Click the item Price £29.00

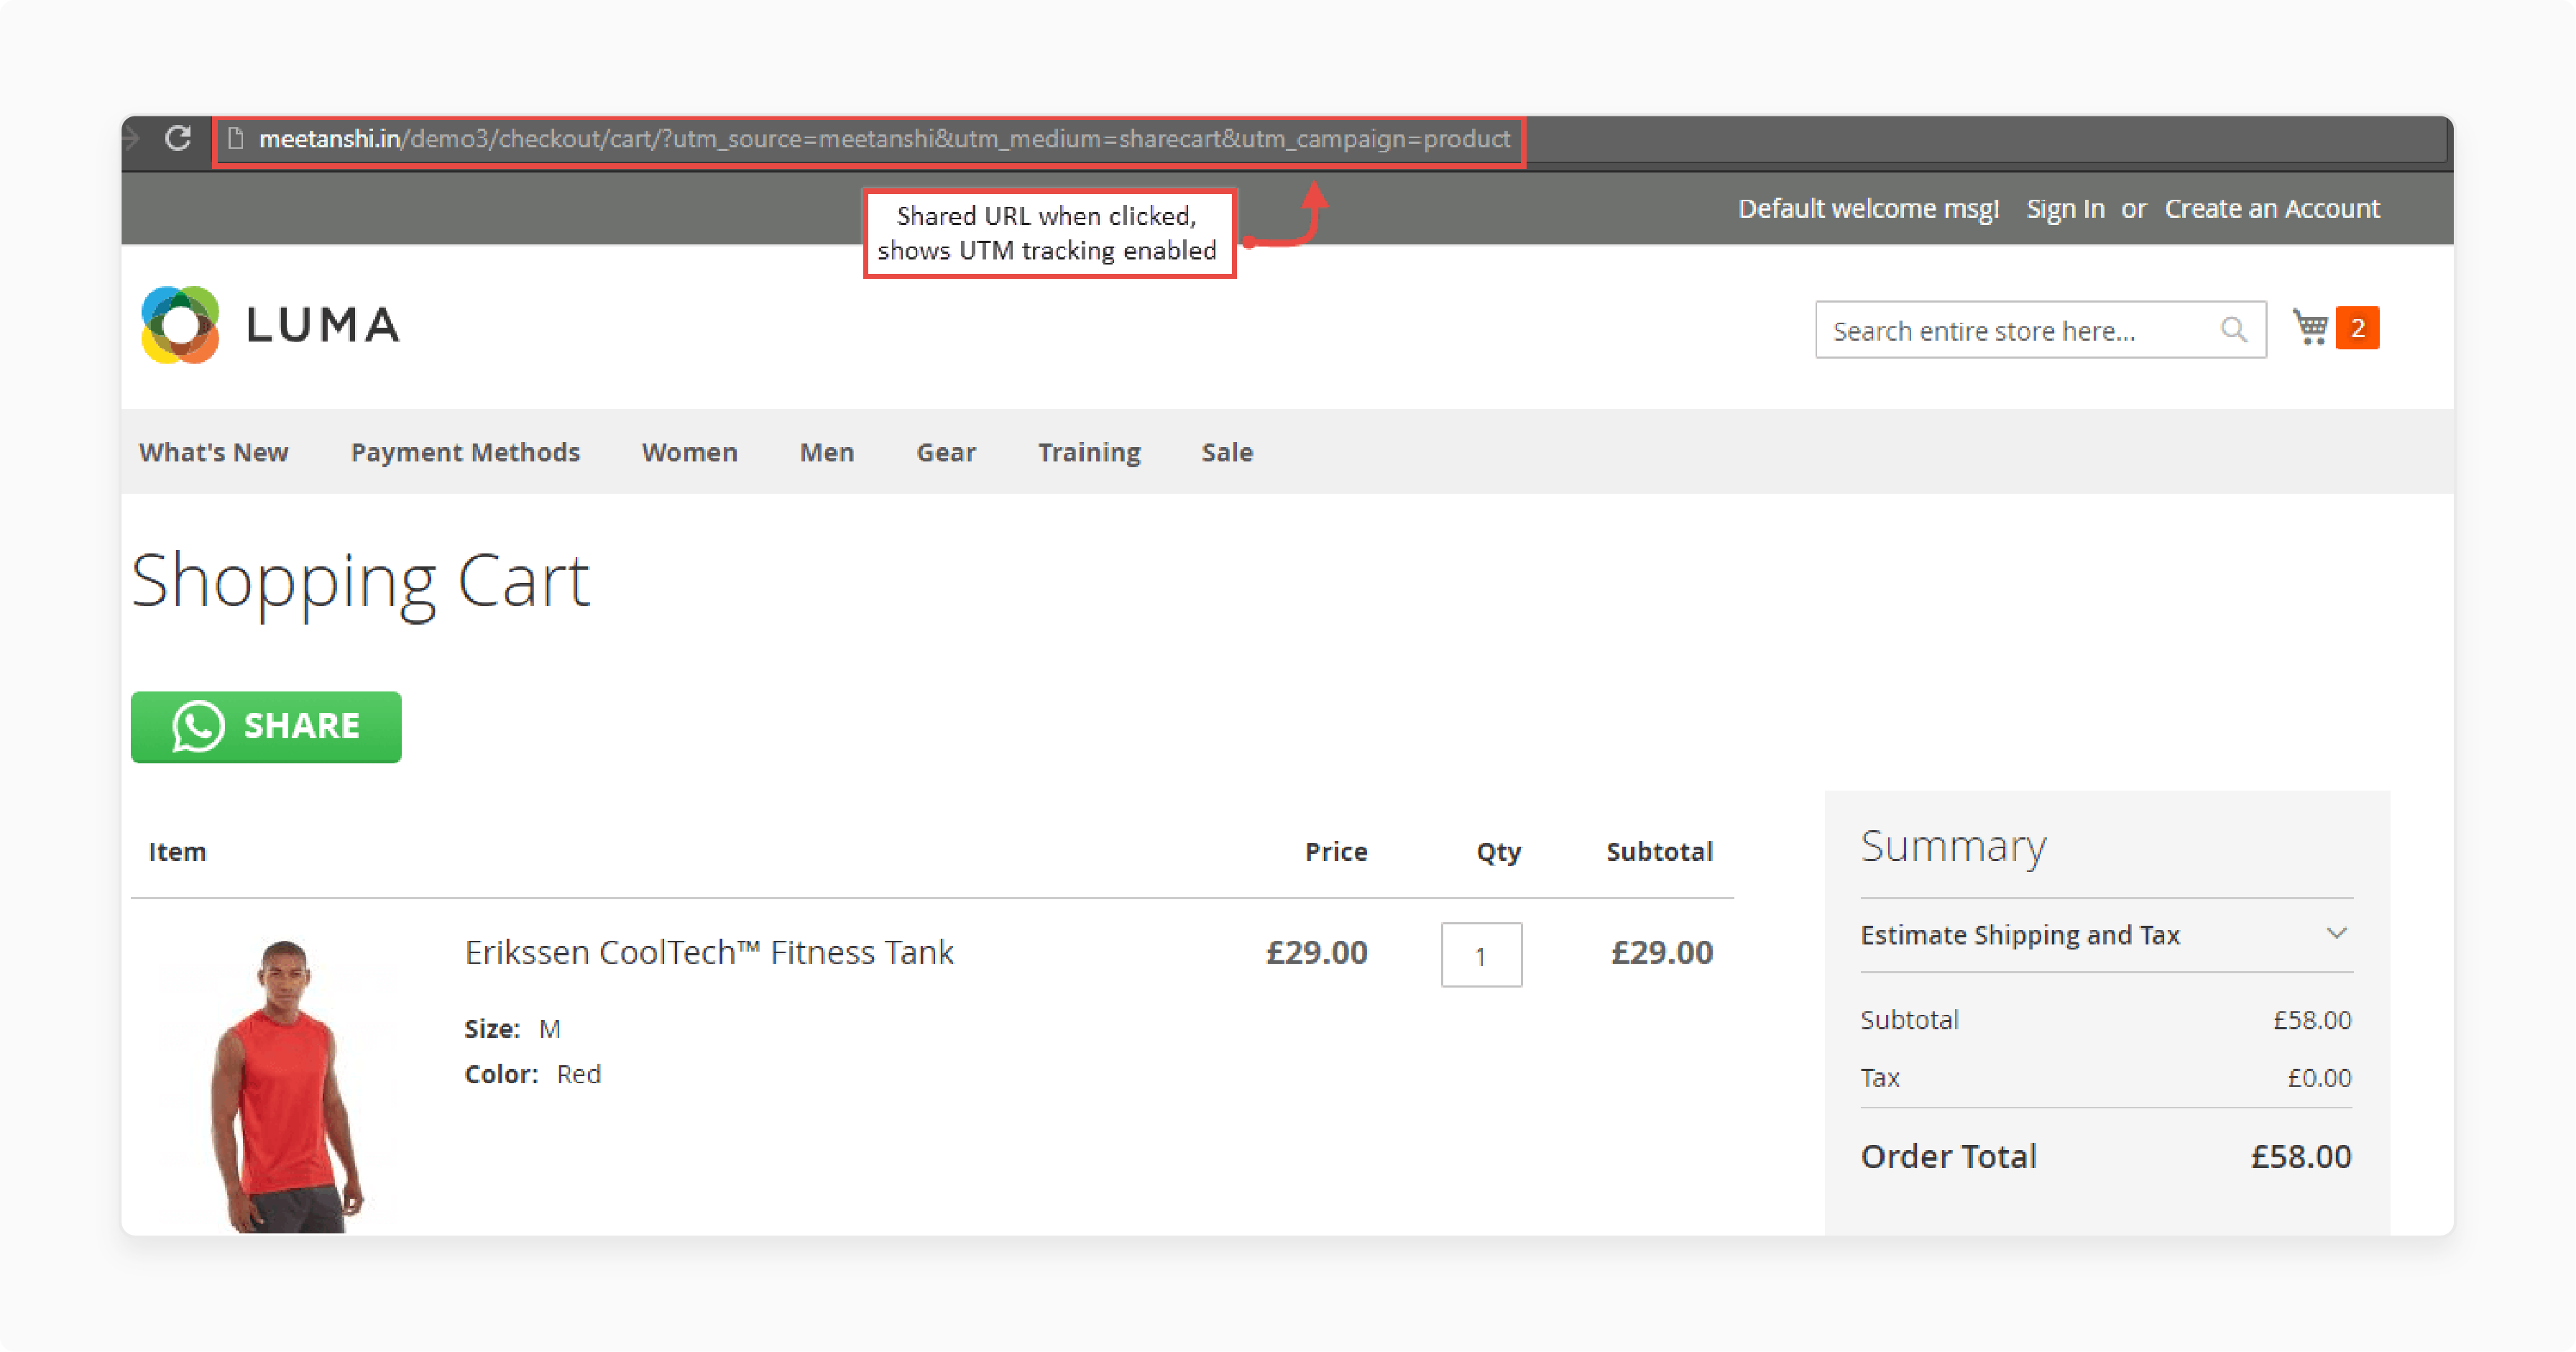1316,952
